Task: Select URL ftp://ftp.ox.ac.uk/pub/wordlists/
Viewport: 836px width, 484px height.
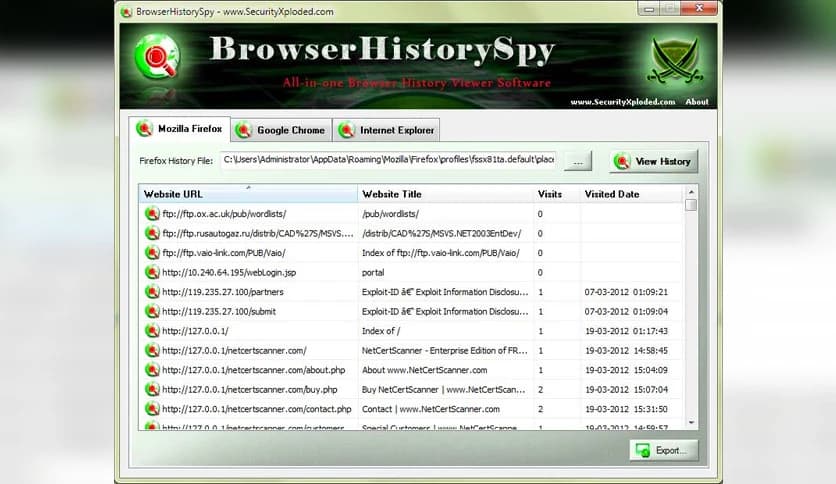Action: 224,214
